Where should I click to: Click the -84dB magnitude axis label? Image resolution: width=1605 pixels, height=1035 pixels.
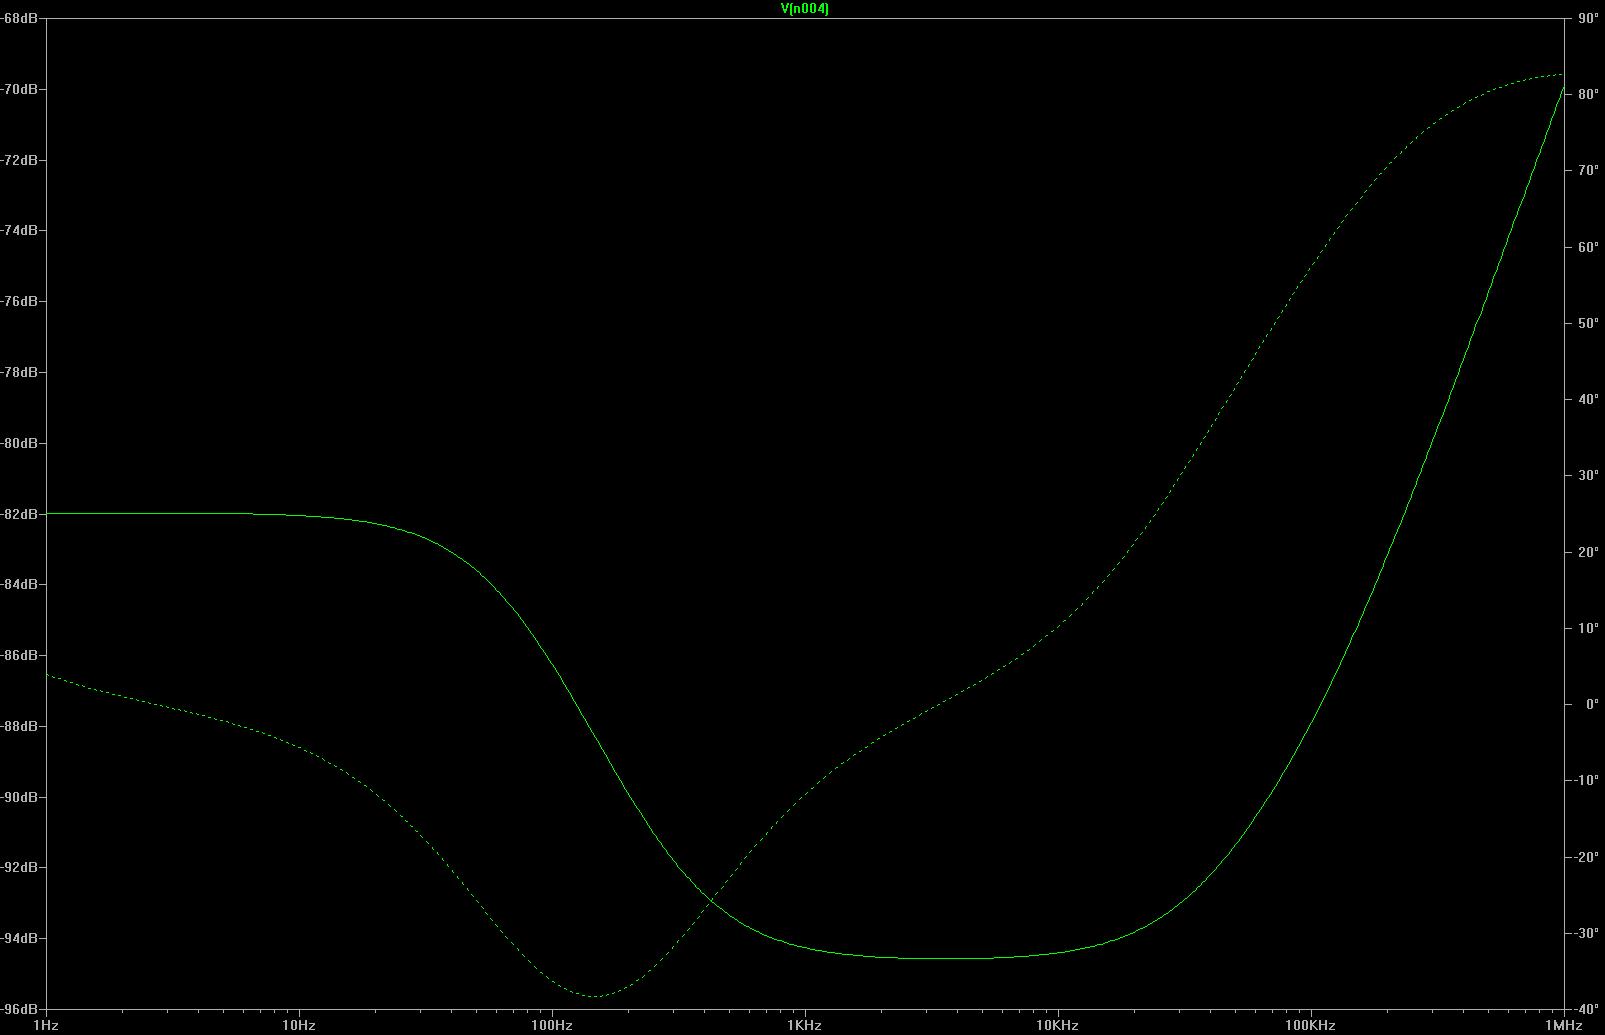click(20, 585)
